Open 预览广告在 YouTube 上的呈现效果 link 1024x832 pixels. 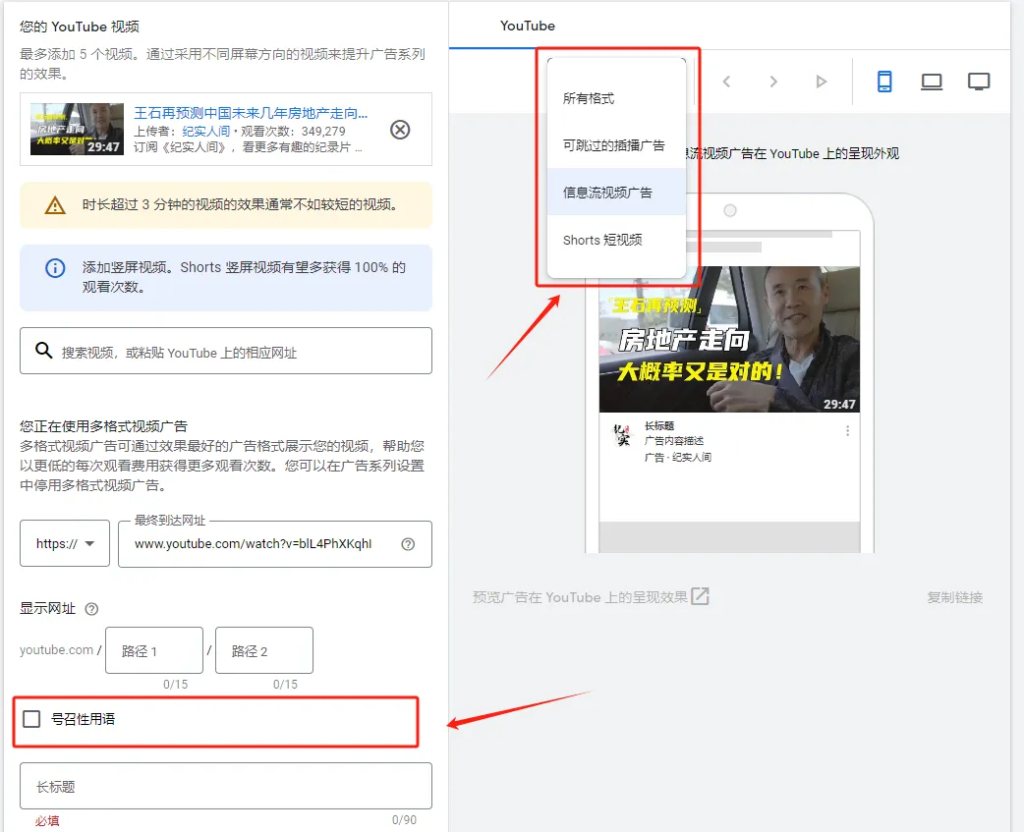click(590, 597)
